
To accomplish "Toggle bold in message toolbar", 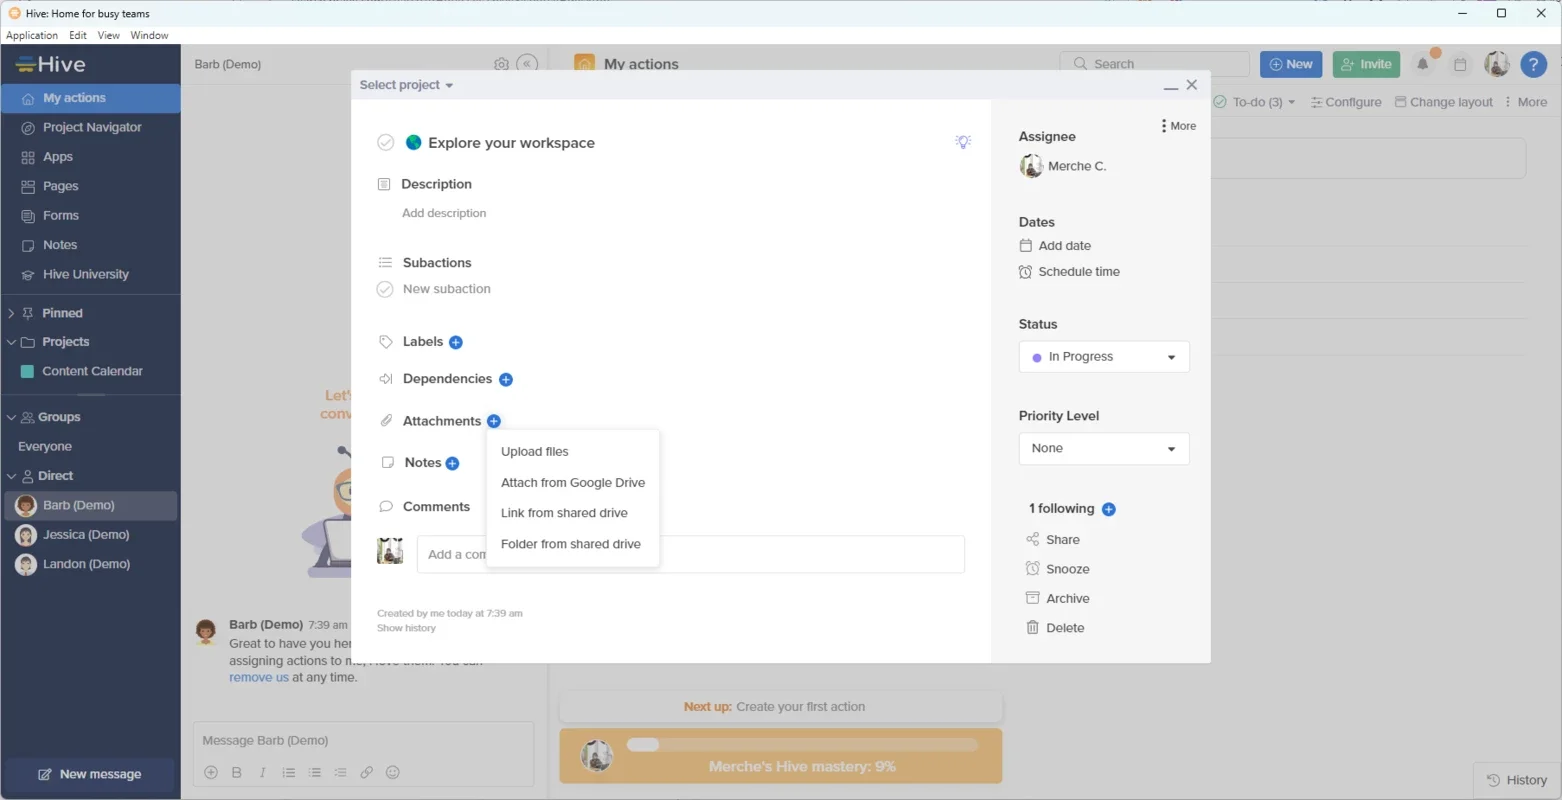I will pyautogui.click(x=237, y=772).
